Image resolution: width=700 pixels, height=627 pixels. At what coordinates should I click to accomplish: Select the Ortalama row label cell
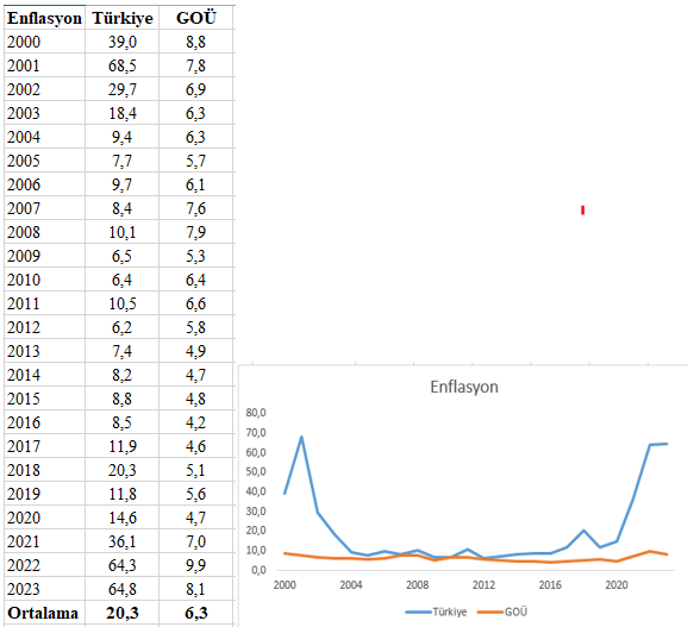tap(42, 611)
